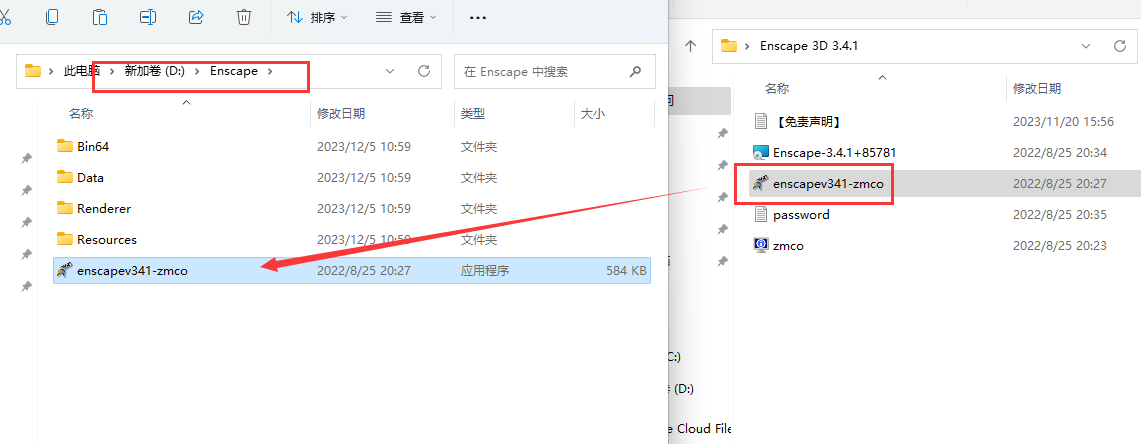Image resolution: width=1141 pixels, height=444 pixels.
Task: Click the search magnifier icon
Action: [x=635, y=71]
